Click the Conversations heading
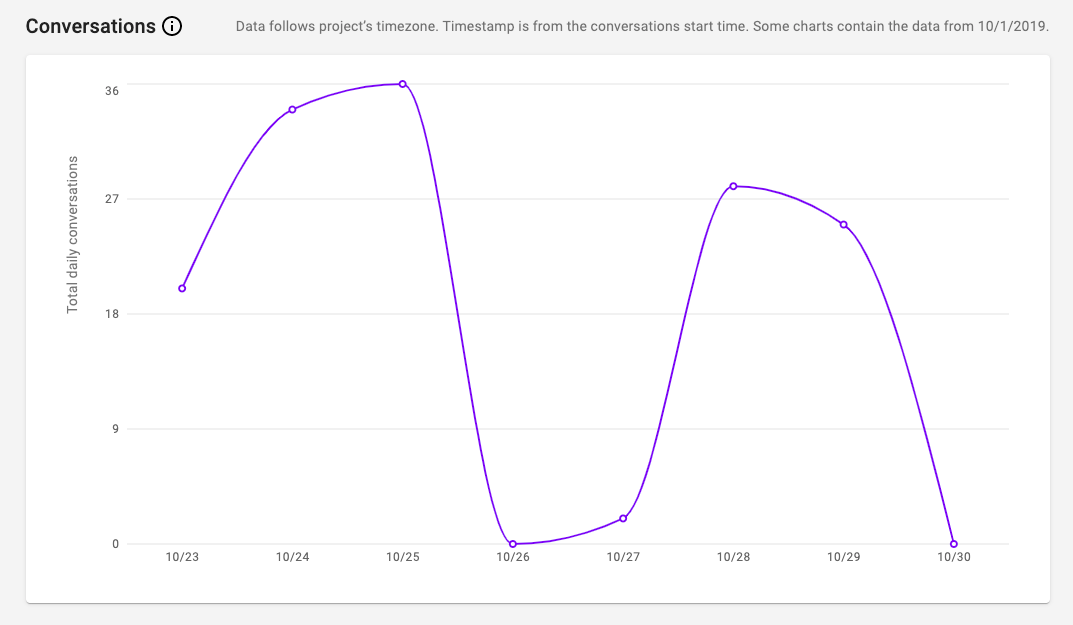This screenshot has width=1073, height=625. [90, 26]
